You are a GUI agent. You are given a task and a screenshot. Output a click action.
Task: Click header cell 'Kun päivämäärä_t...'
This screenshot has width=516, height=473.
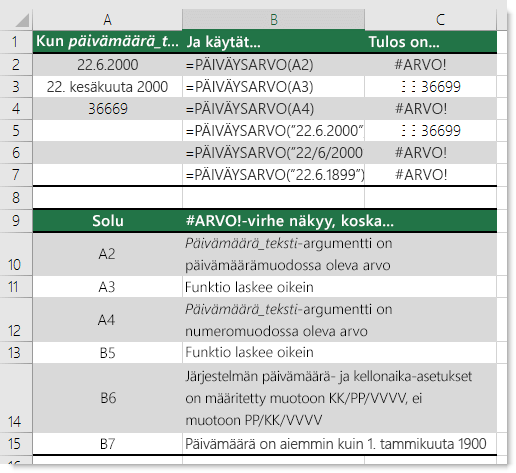(107, 42)
